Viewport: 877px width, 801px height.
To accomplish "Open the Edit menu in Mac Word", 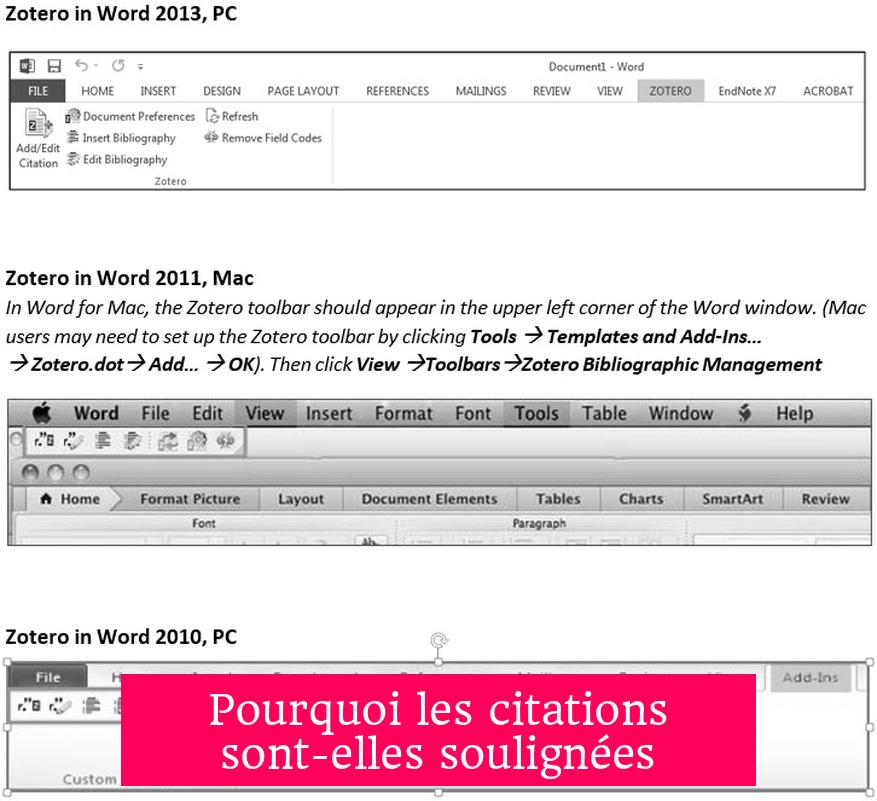I will tap(208, 413).
